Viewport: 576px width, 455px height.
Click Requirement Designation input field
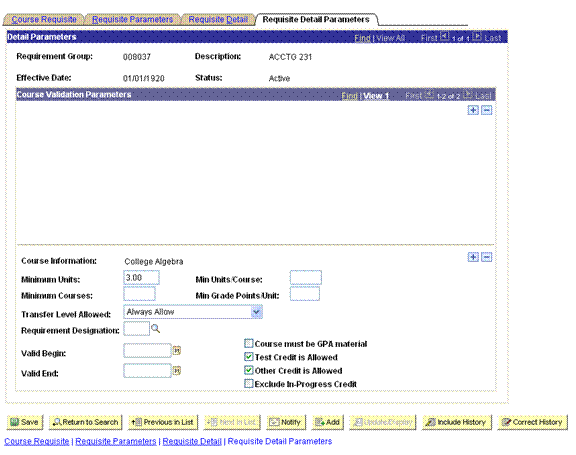137,329
